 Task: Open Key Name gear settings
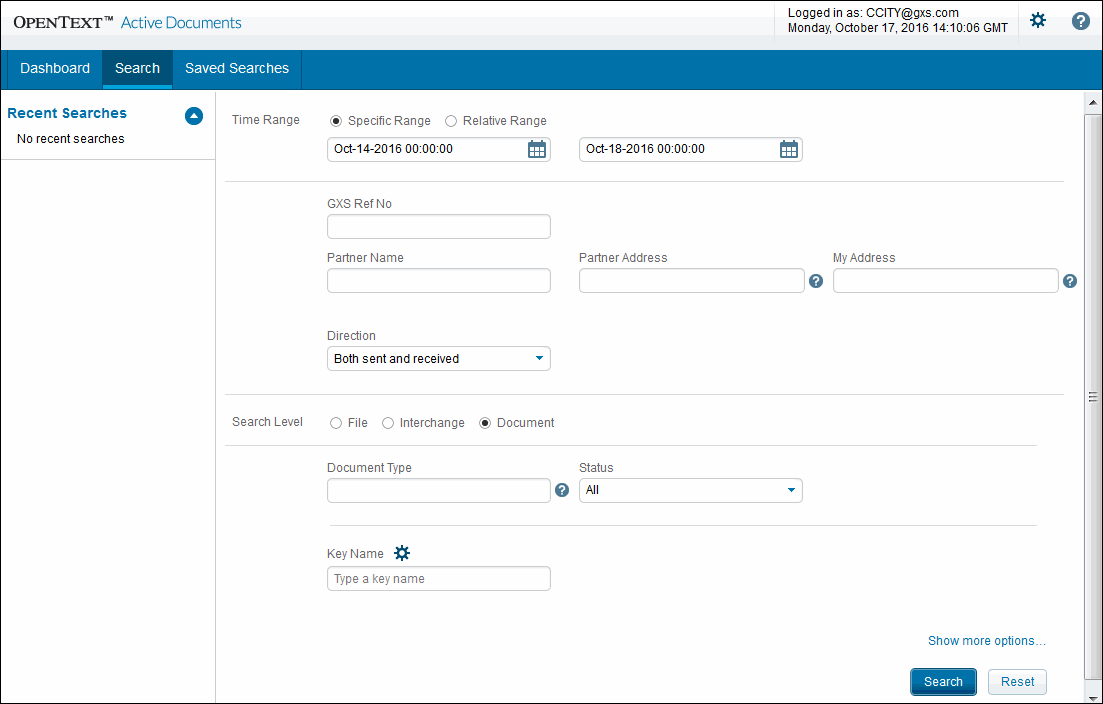(402, 553)
